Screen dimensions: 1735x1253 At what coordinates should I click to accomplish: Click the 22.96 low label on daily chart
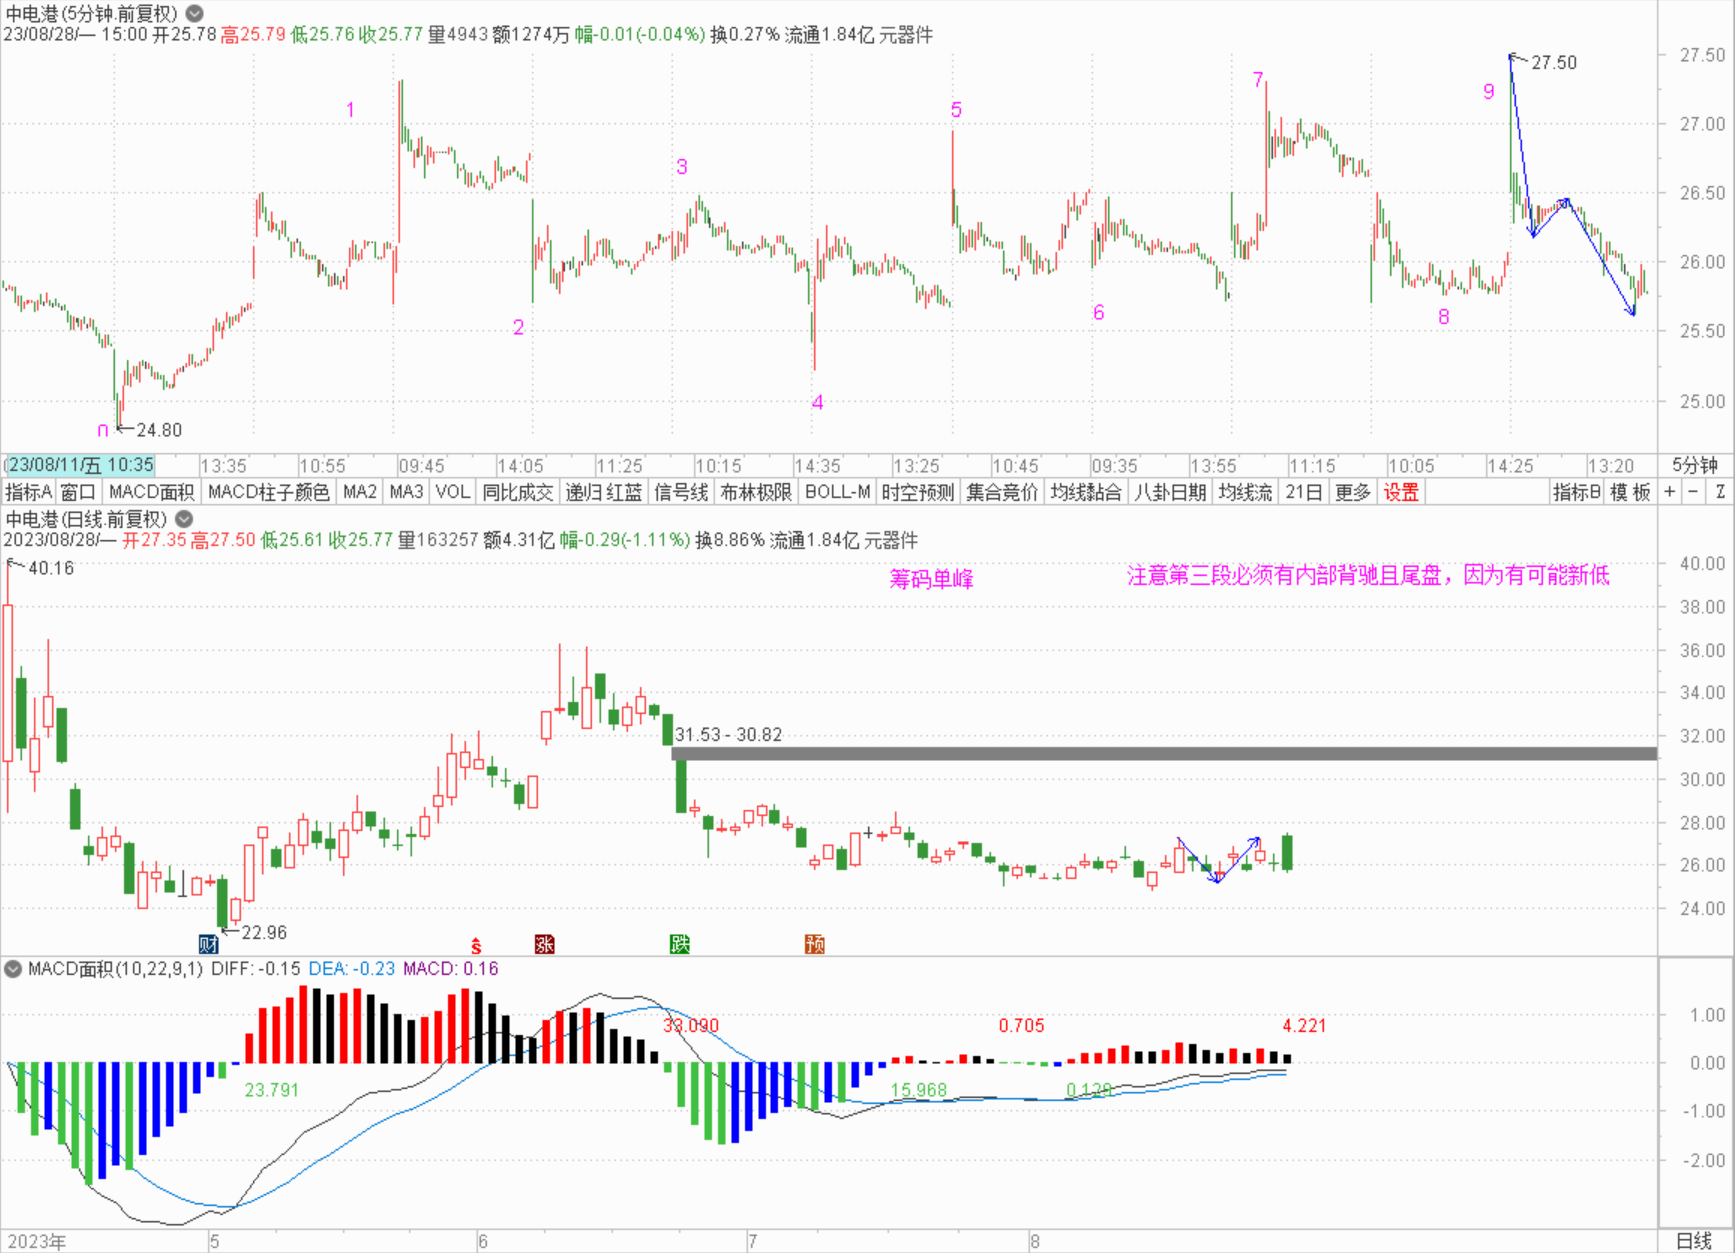264,932
